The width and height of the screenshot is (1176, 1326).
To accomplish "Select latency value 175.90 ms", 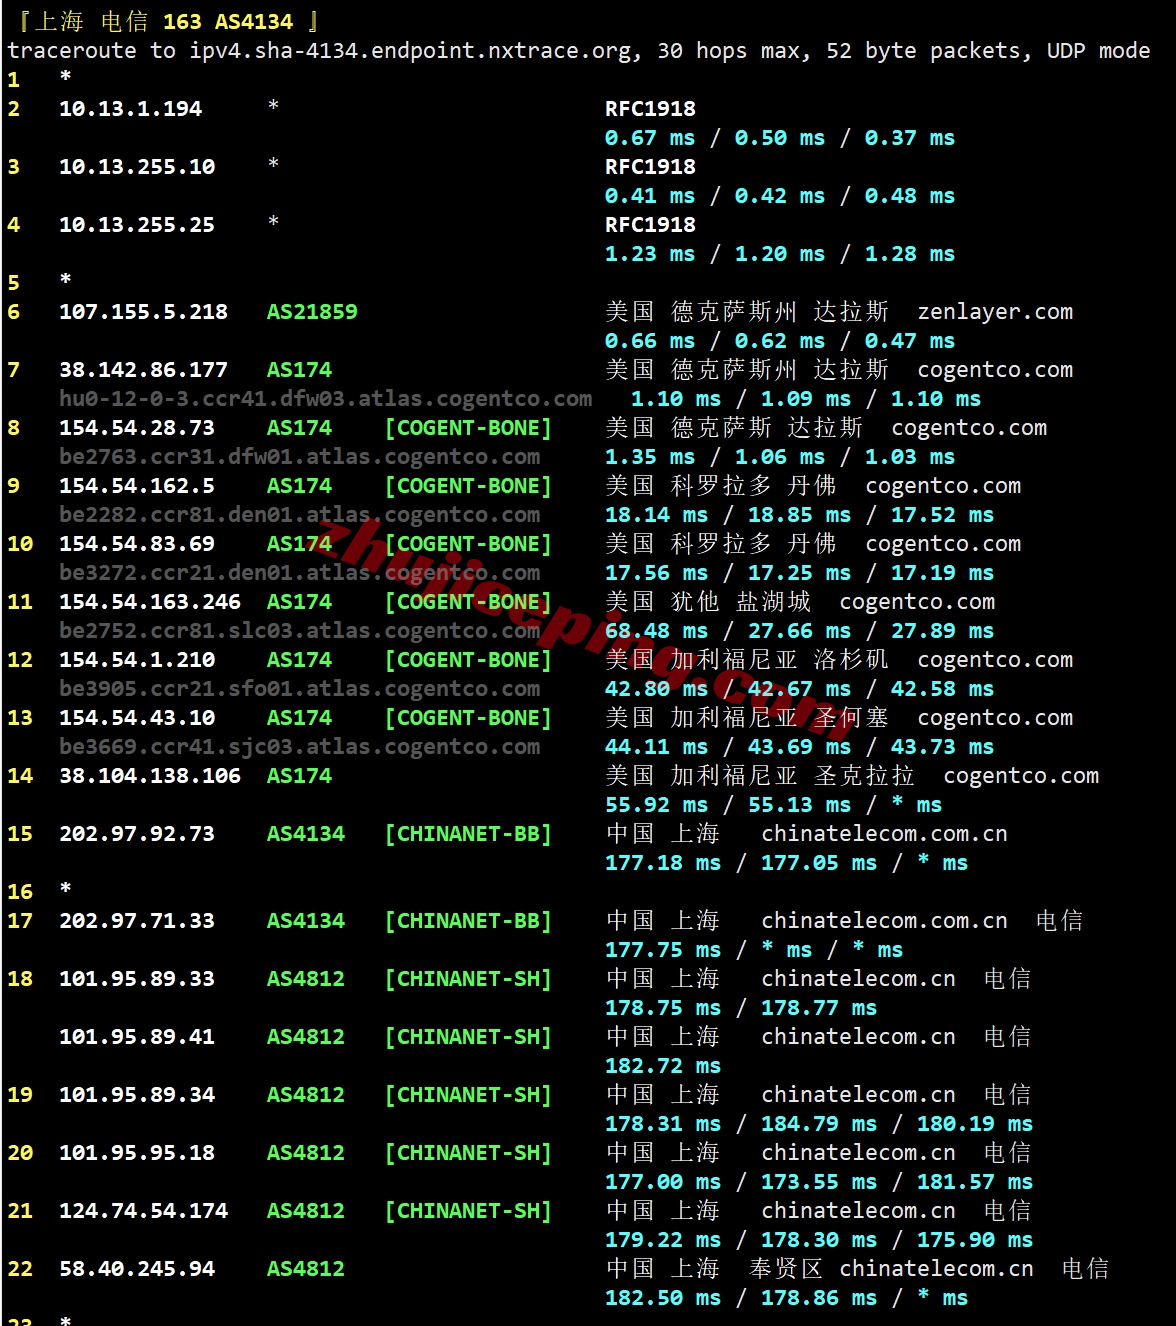I will coord(975,1240).
